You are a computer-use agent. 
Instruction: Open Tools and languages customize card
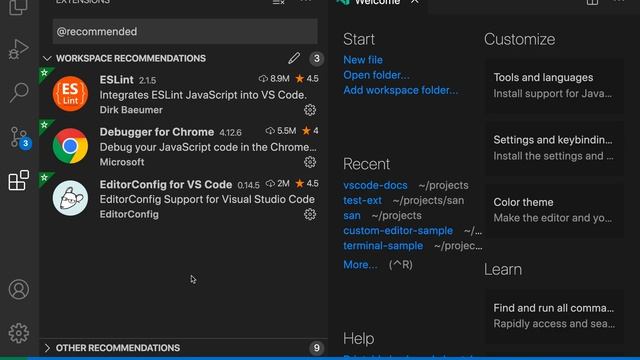pyautogui.click(x=554, y=85)
